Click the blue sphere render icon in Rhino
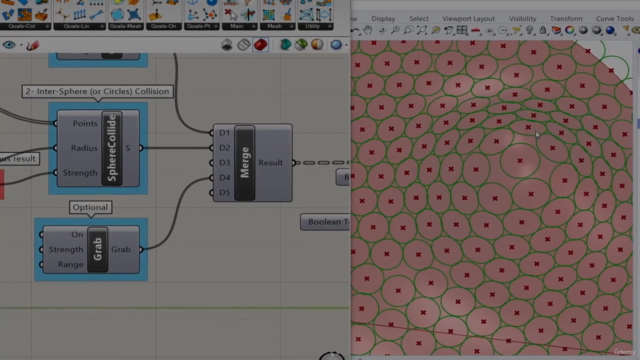The image size is (640, 360). tap(610, 31)
